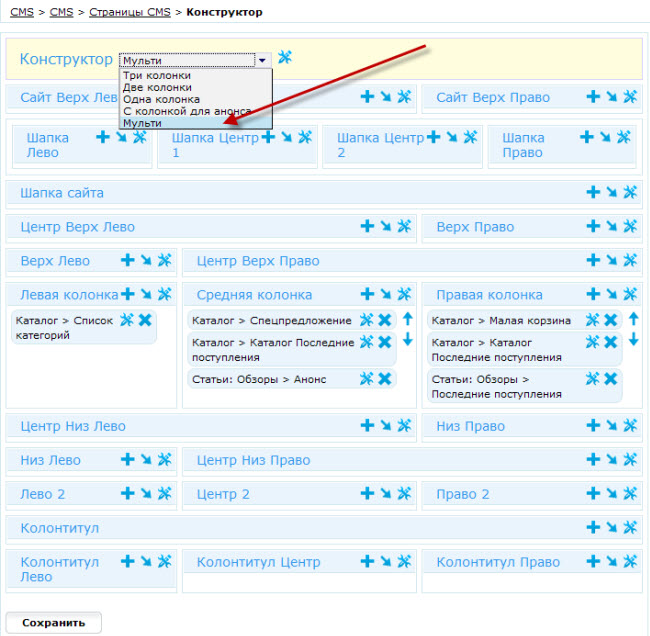This screenshot has width=650, height=636.
Task: Add a block to Колонтитул
Action: tap(593, 527)
